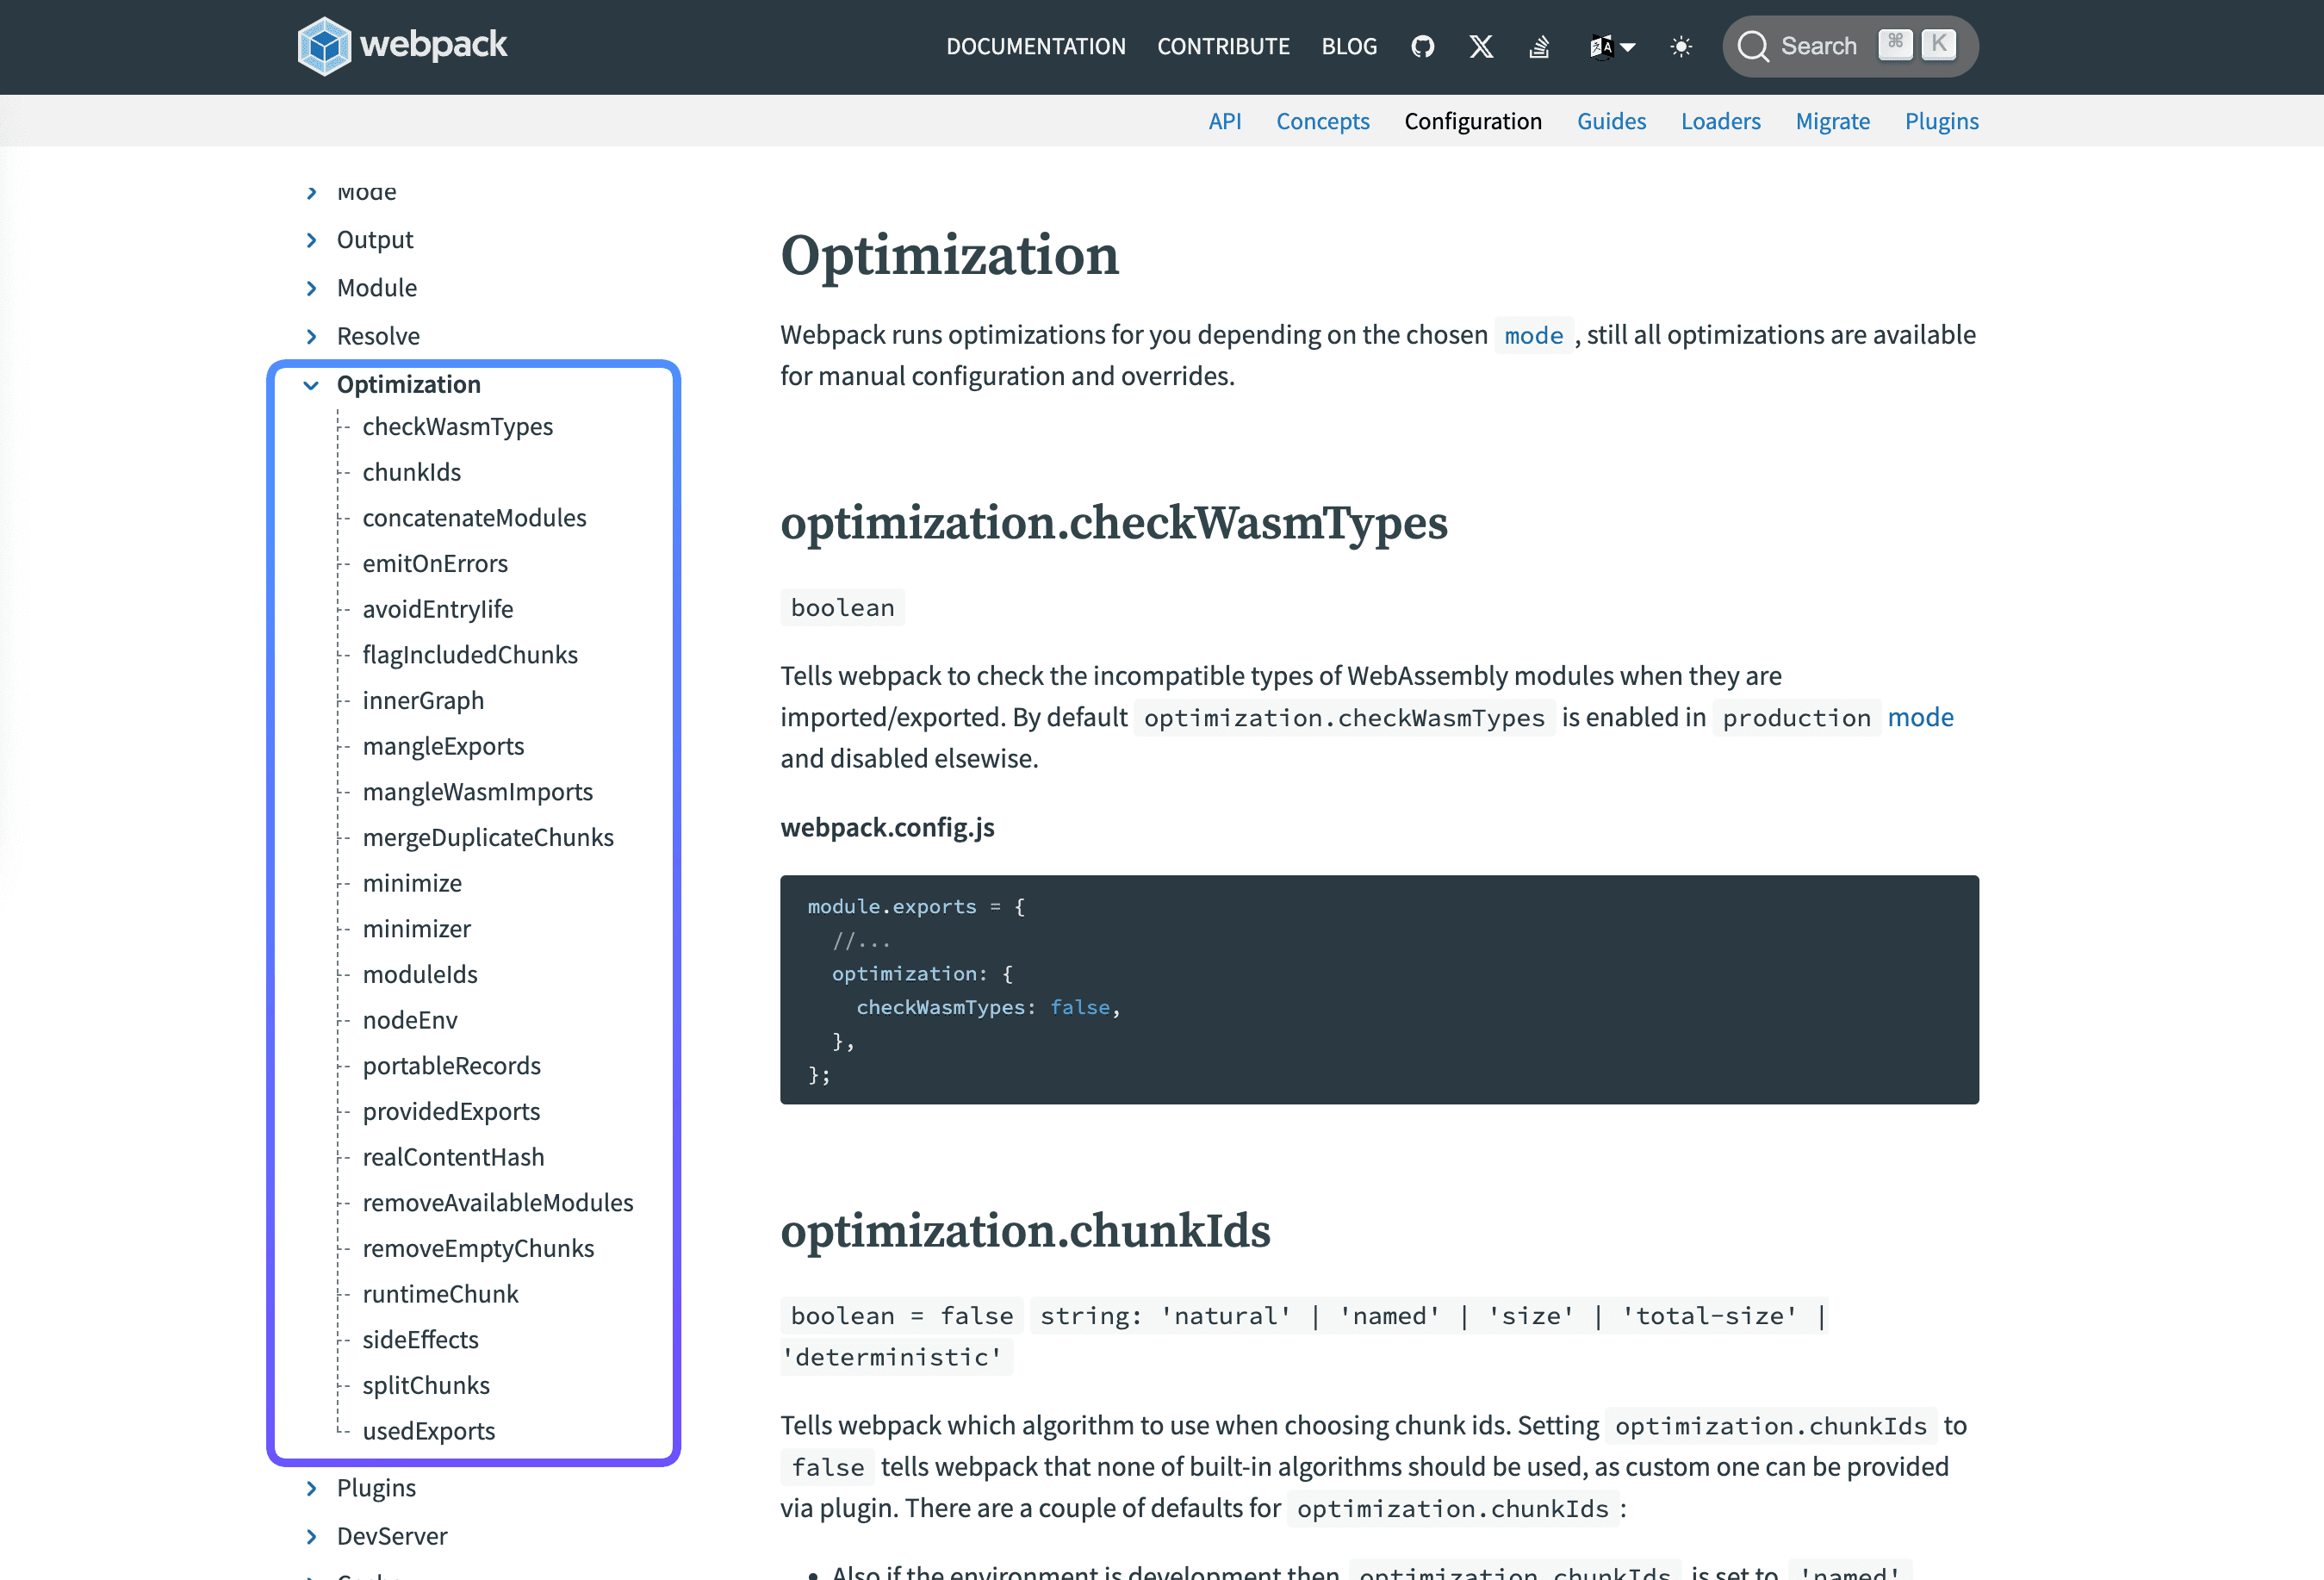The image size is (2324, 1580).
Task: Click the optimization.checkWasmTypes heading
Action: tap(1113, 523)
